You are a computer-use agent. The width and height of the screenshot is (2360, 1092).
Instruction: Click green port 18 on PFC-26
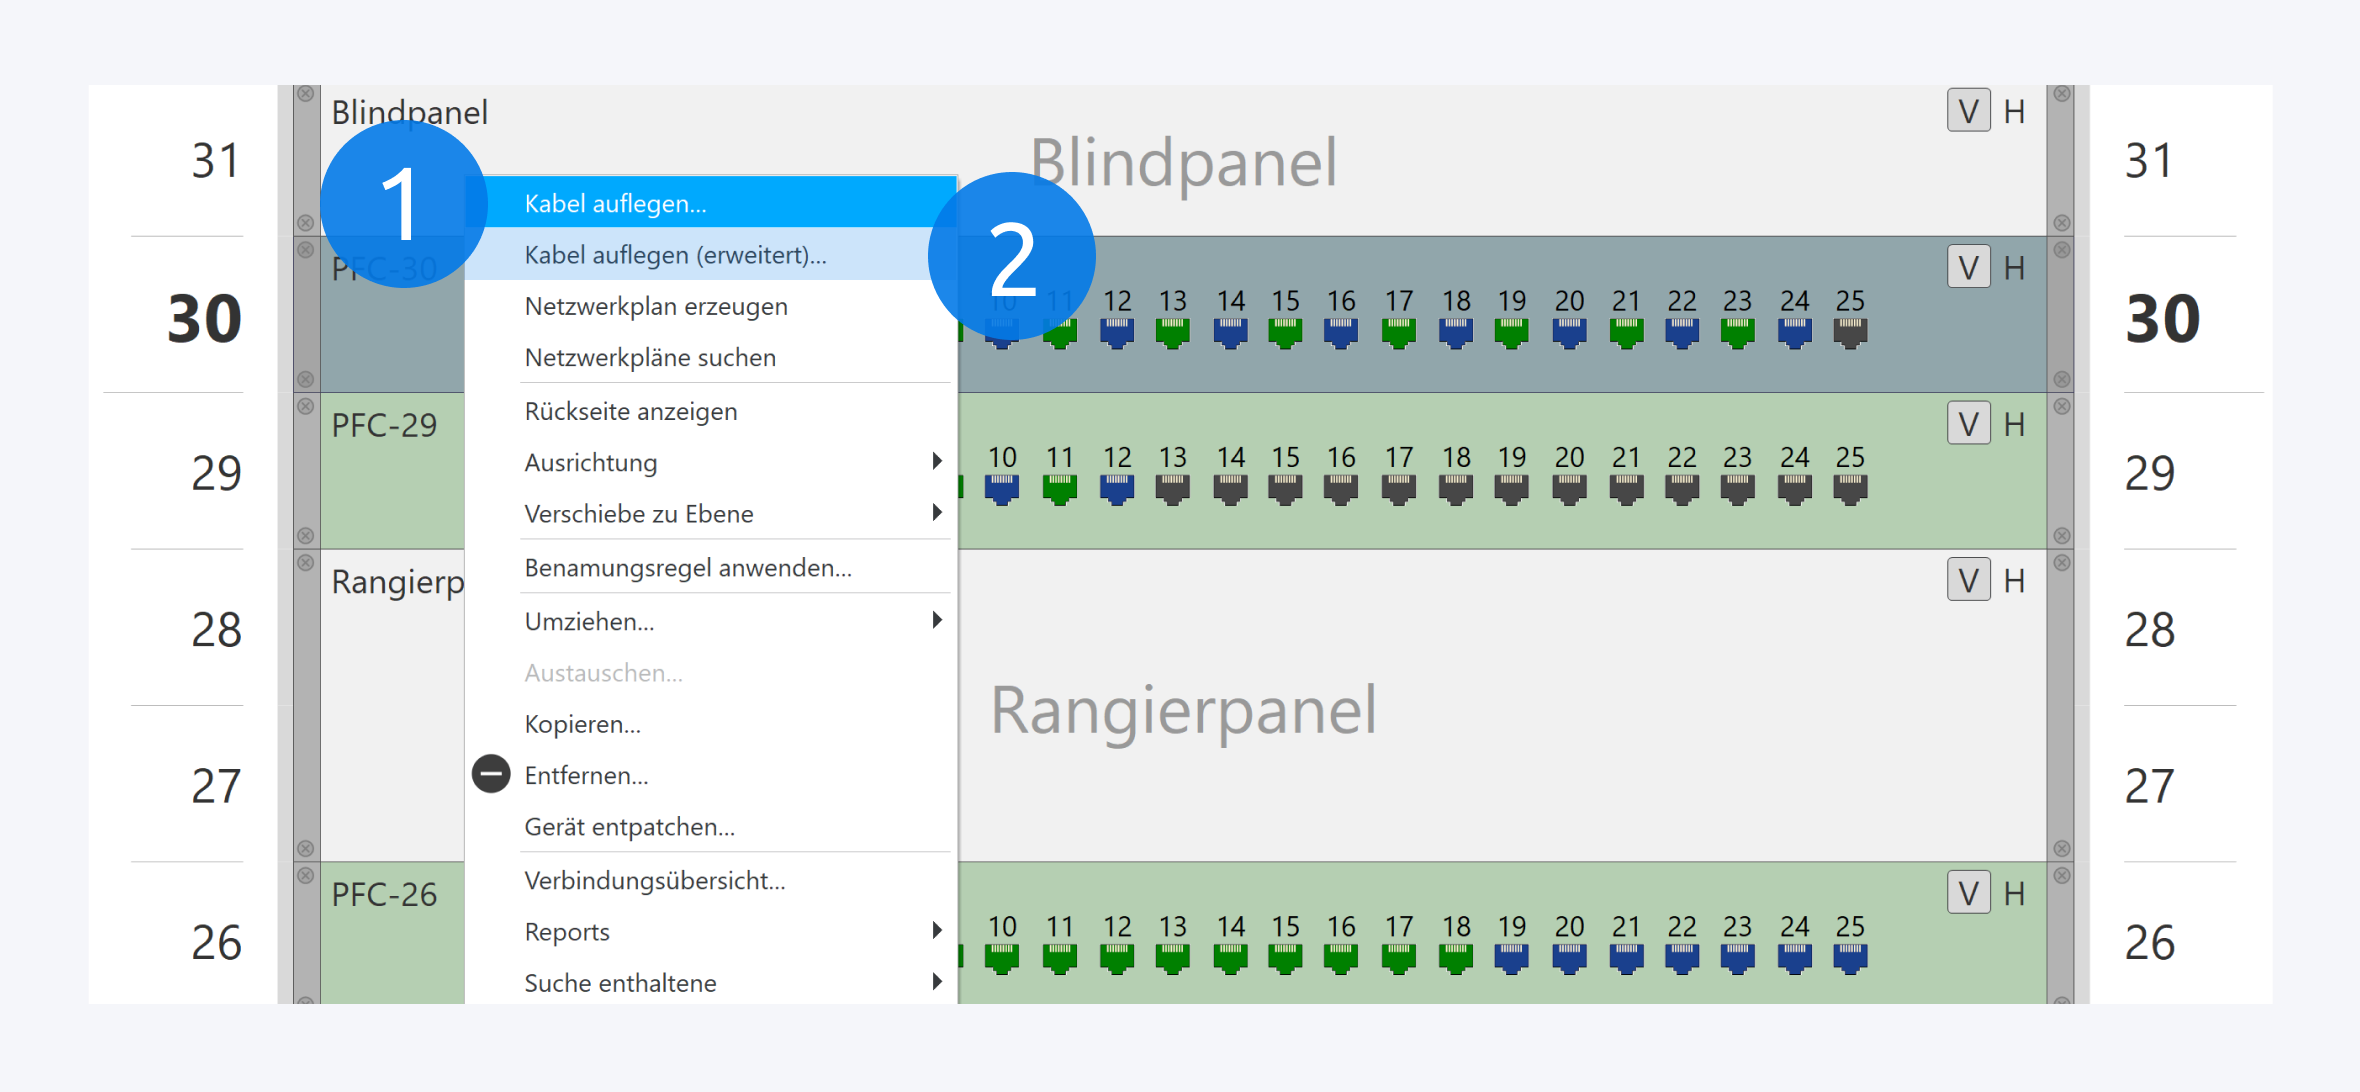click(1456, 957)
